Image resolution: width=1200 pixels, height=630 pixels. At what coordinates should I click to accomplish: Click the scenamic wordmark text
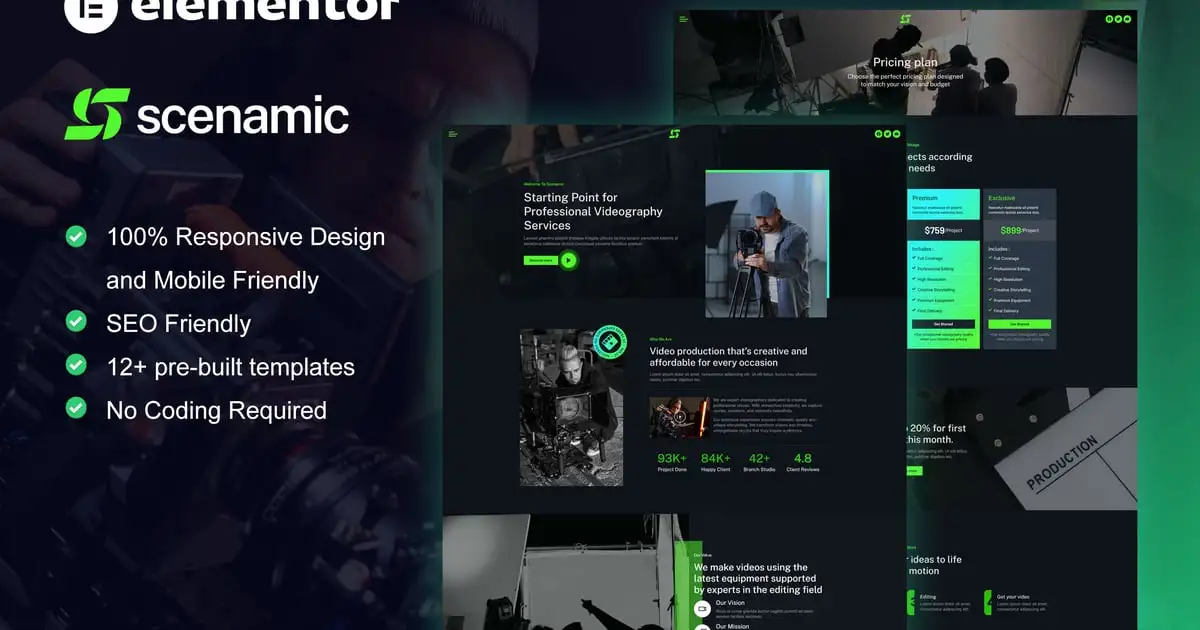click(243, 116)
